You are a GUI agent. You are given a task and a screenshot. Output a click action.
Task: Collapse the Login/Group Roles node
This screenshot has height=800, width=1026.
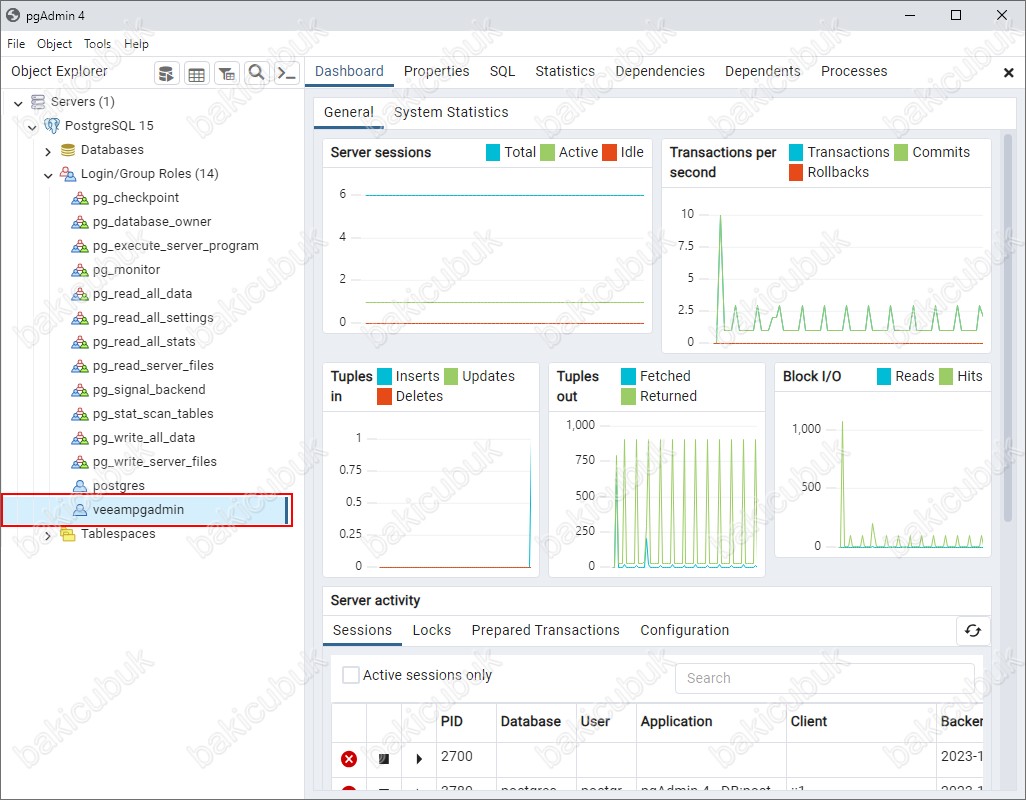48,175
